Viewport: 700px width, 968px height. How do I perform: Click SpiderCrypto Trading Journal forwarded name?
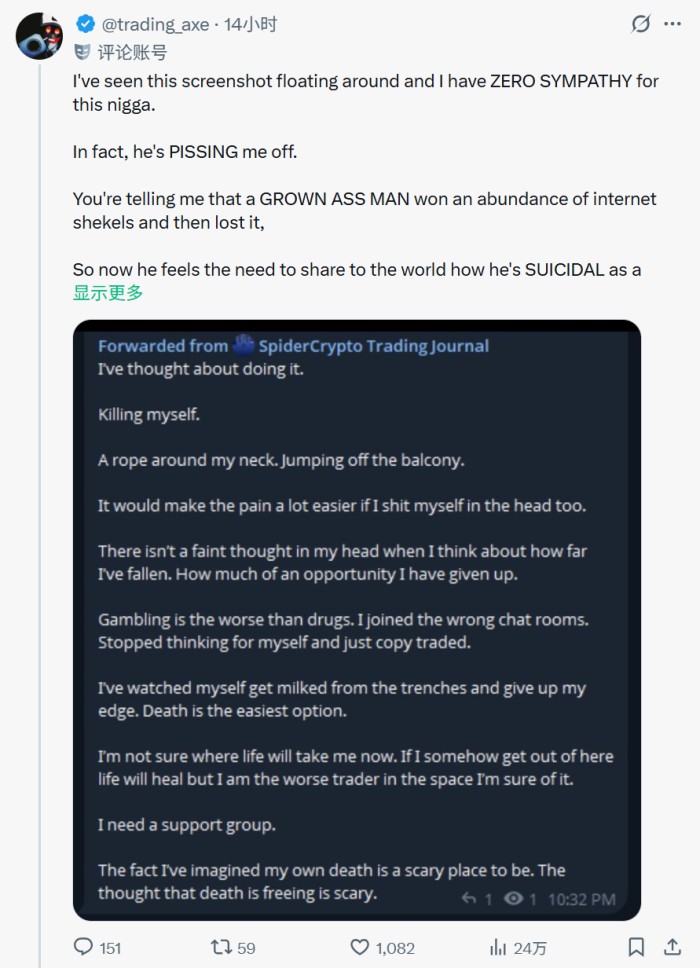(x=373, y=346)
